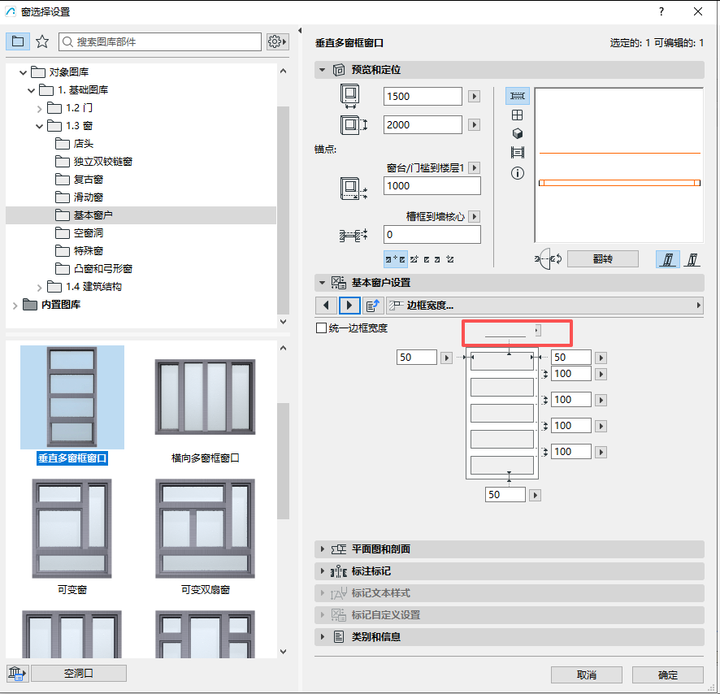Show 3D cube preview view
Screen dimensions: 720x694
click(518, 134)
